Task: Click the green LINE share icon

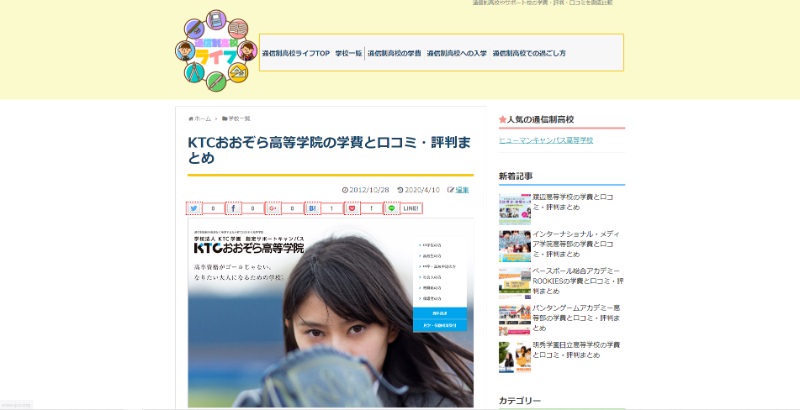Action: [x=391, y=208]
